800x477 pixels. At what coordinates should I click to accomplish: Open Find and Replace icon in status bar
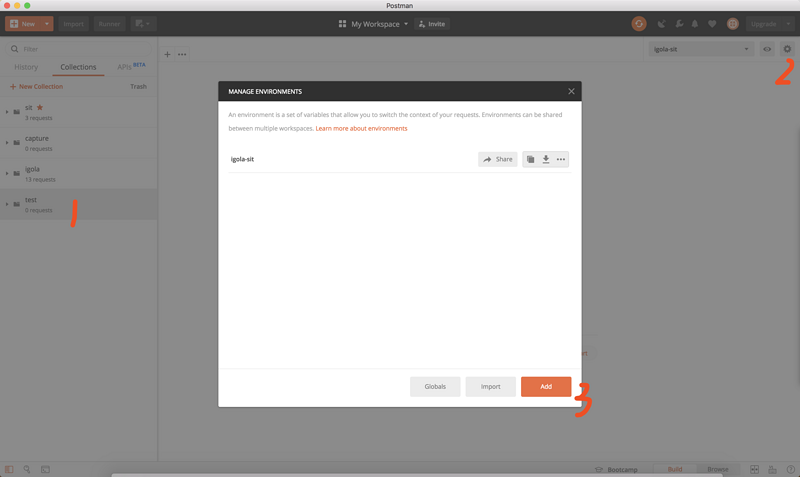[27, 469]
